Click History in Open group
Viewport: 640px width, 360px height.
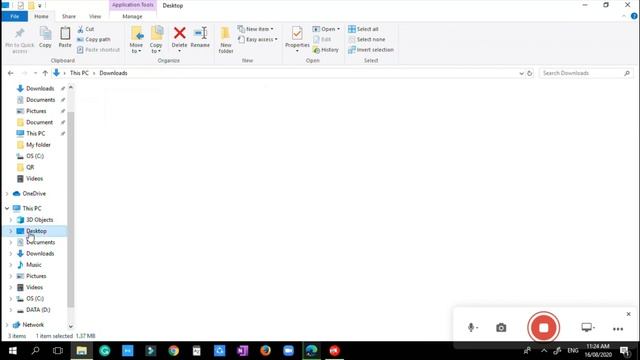[326, 50]
